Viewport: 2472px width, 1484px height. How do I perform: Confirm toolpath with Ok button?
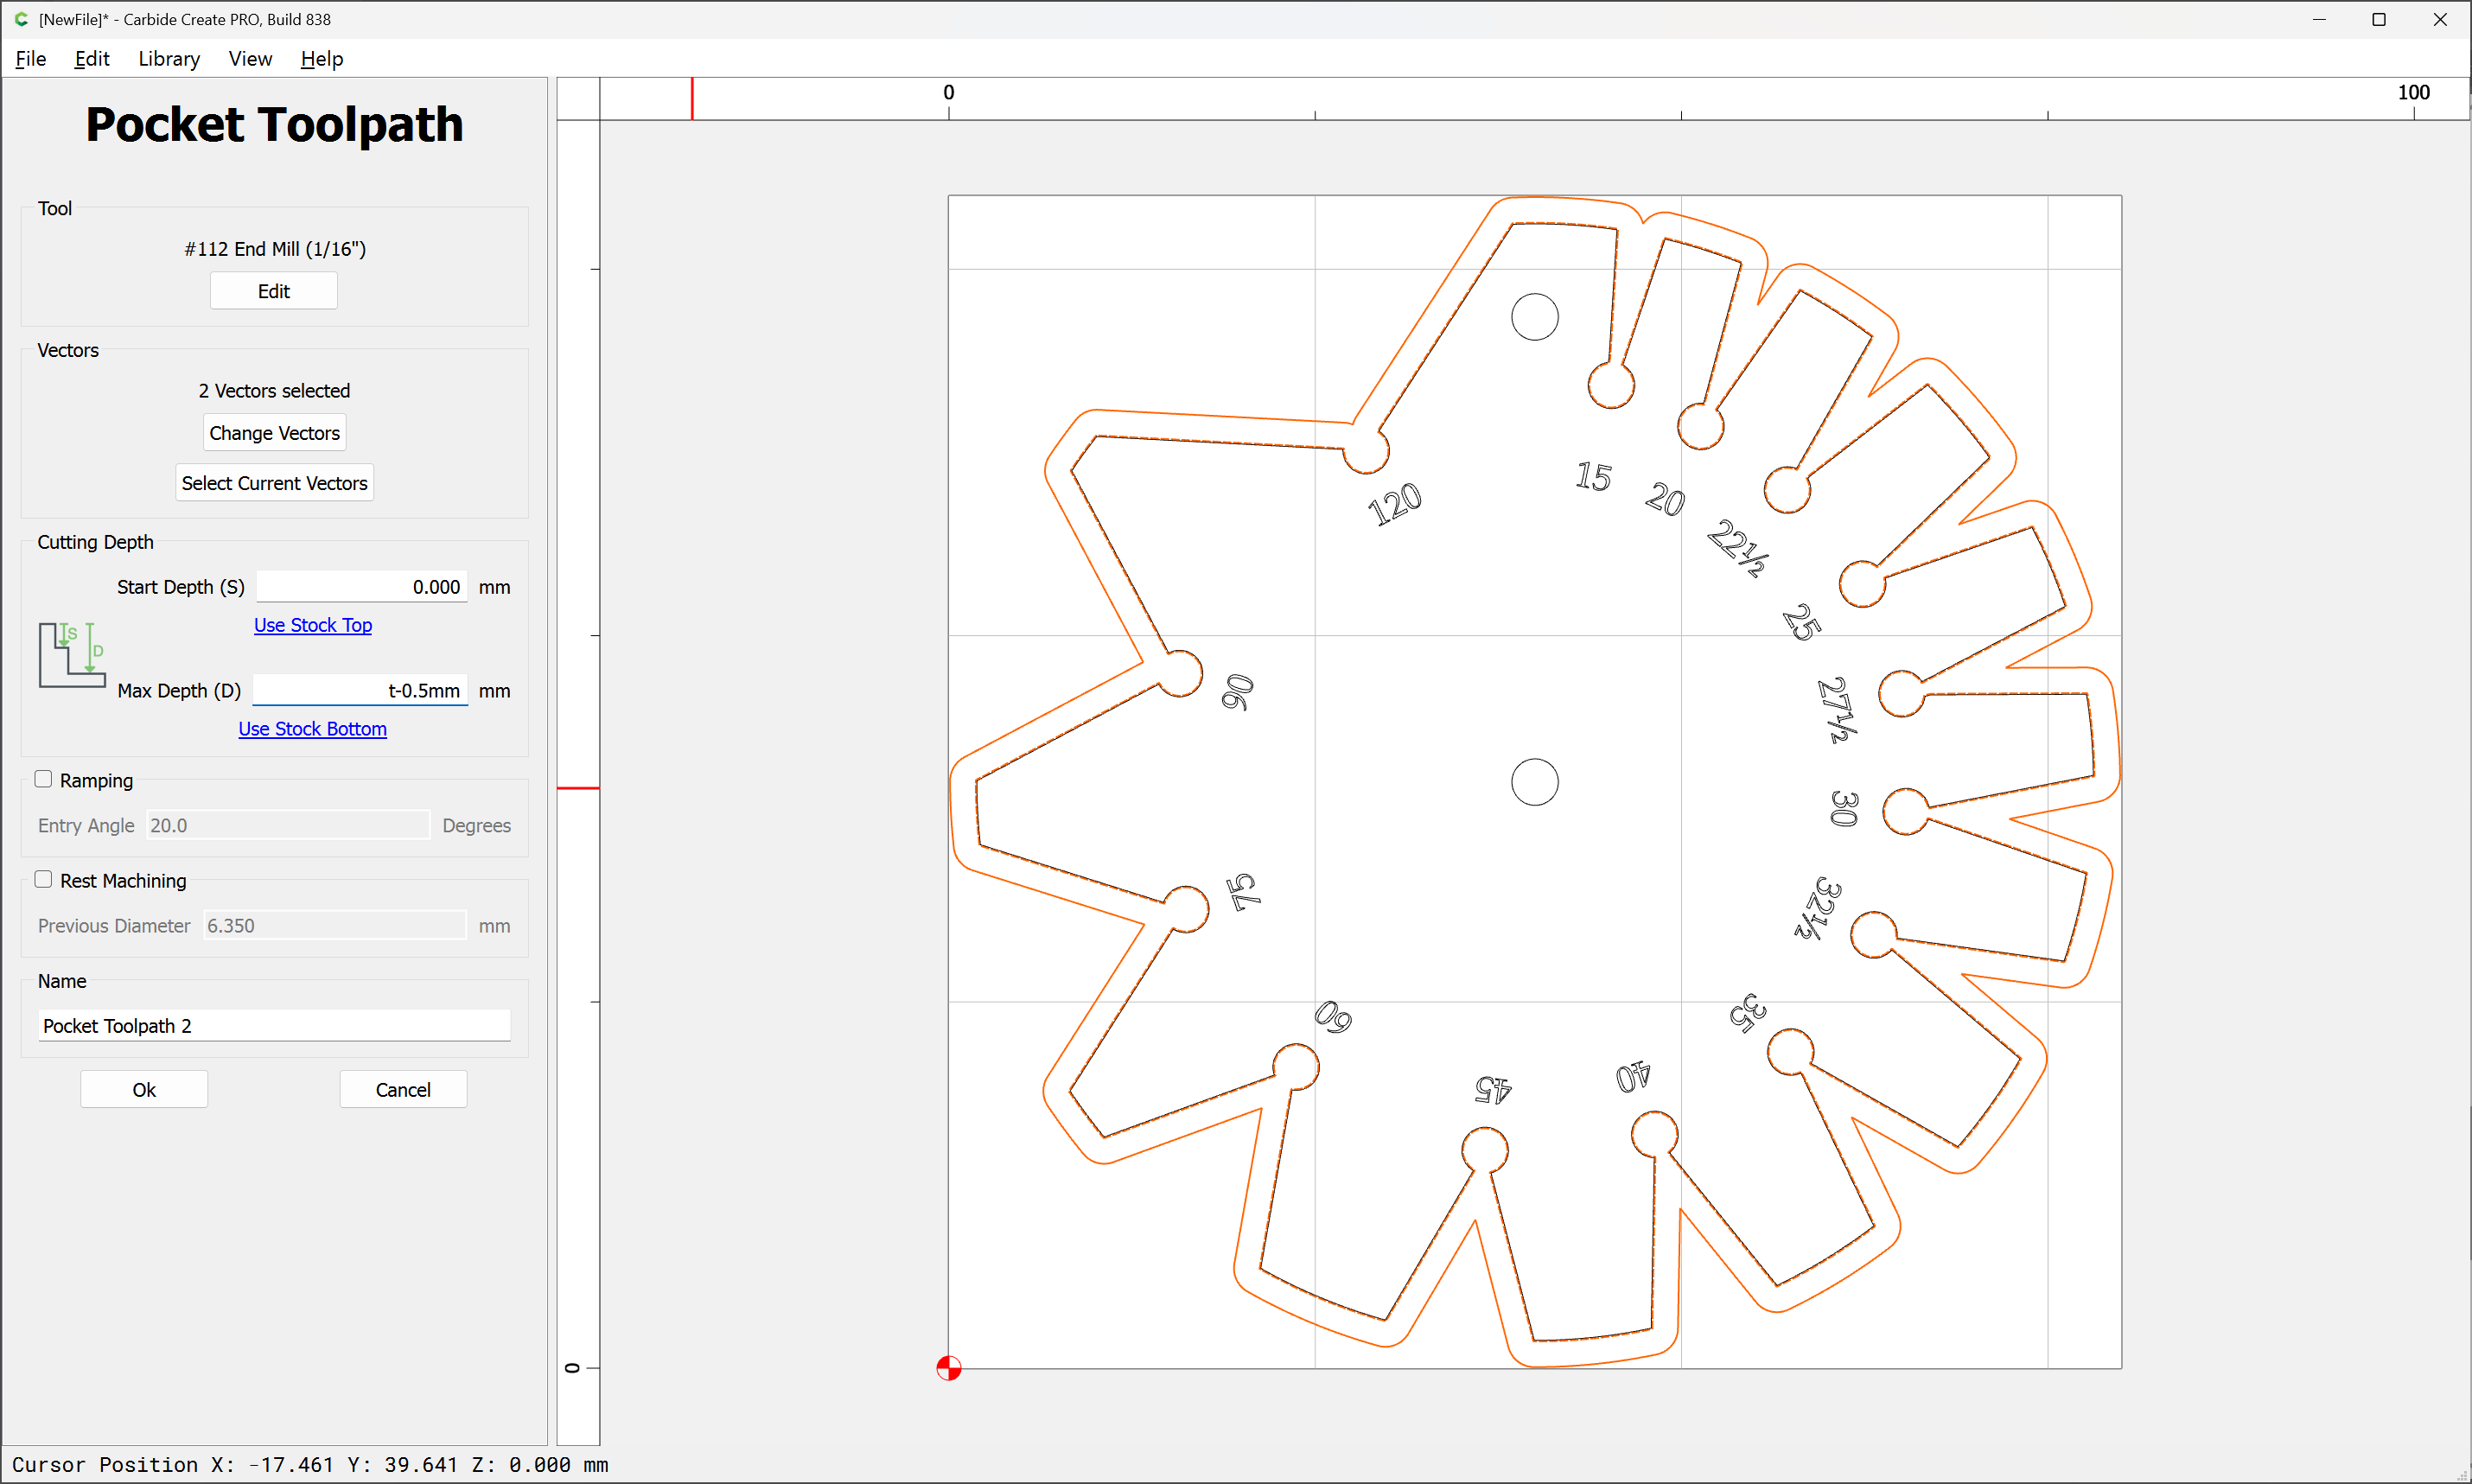[144, 1089]
